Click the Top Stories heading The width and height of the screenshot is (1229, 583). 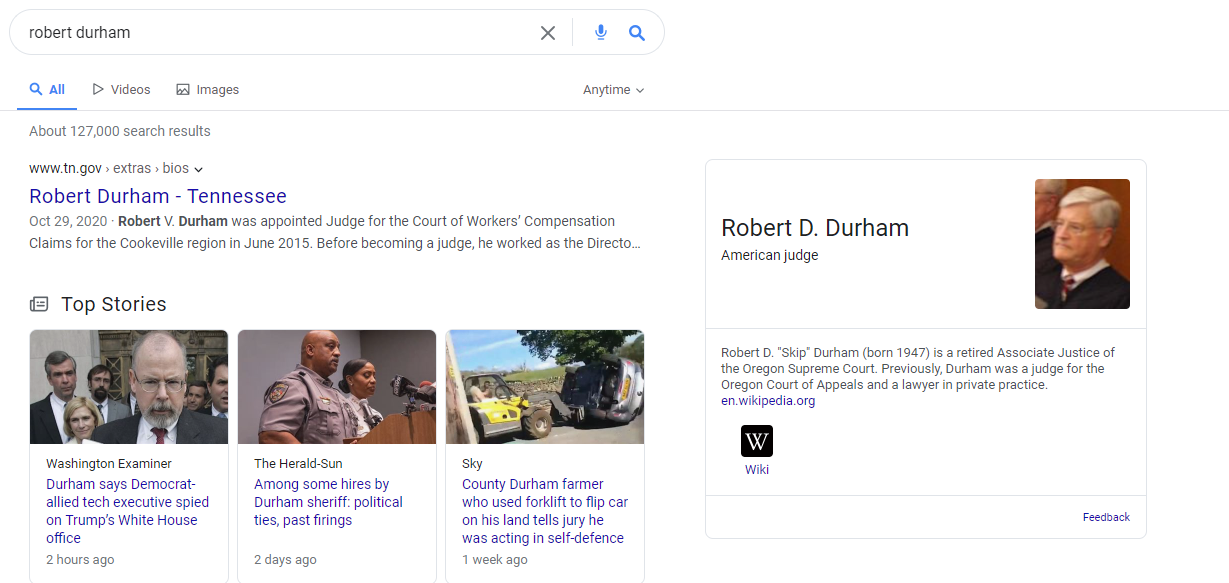(114, 304)
